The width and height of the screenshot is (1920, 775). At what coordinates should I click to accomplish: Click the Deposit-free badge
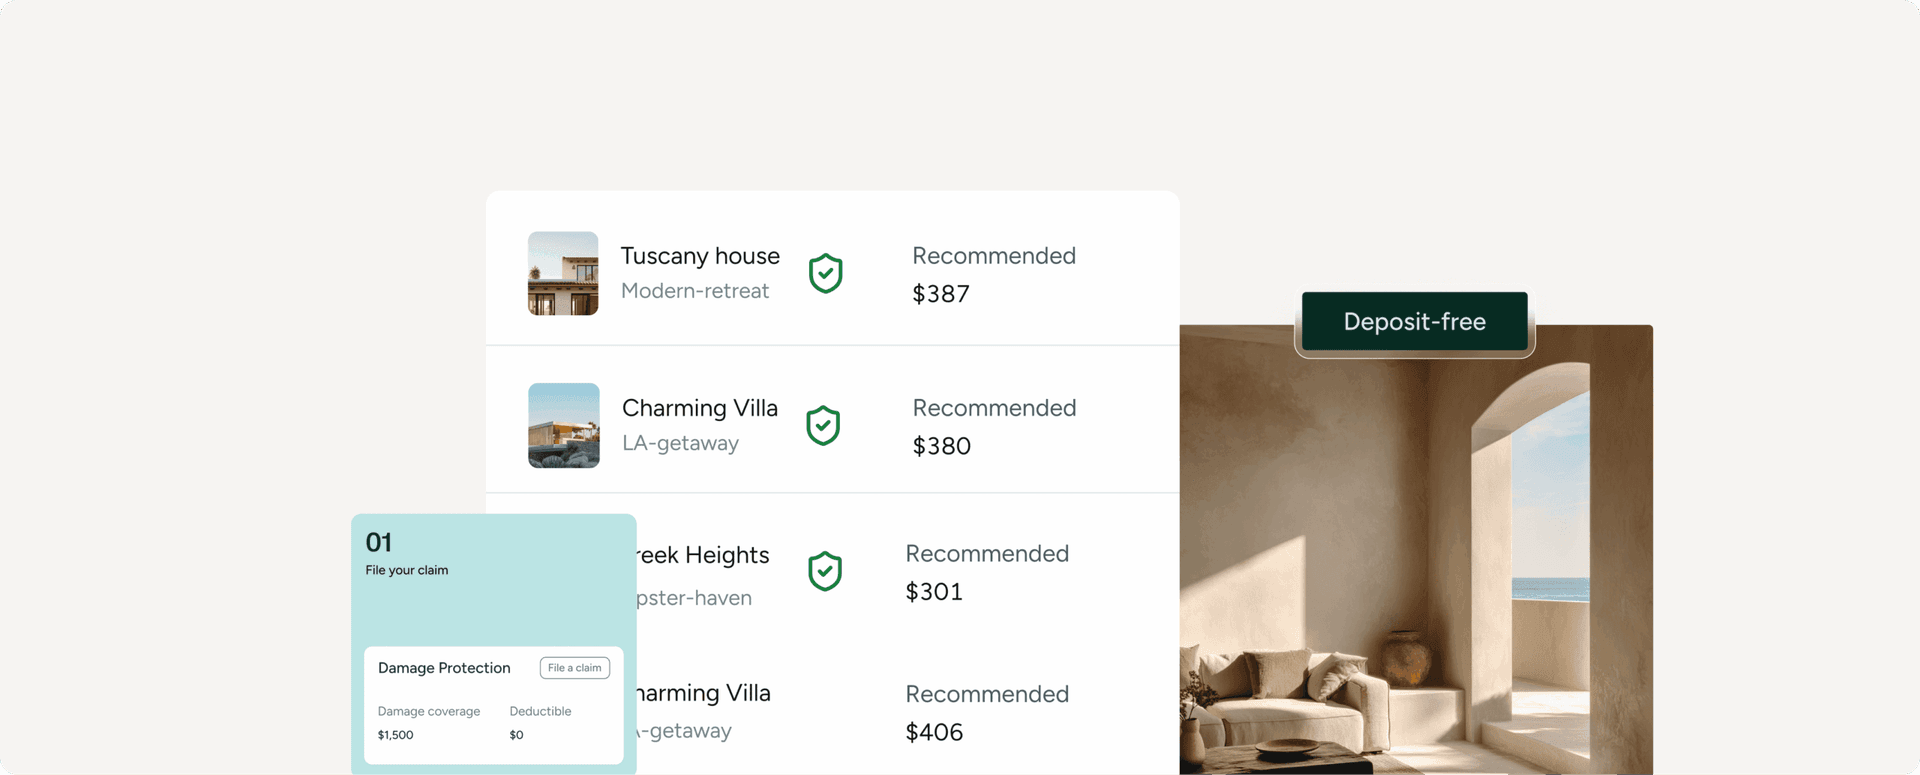pos(1414,322)
